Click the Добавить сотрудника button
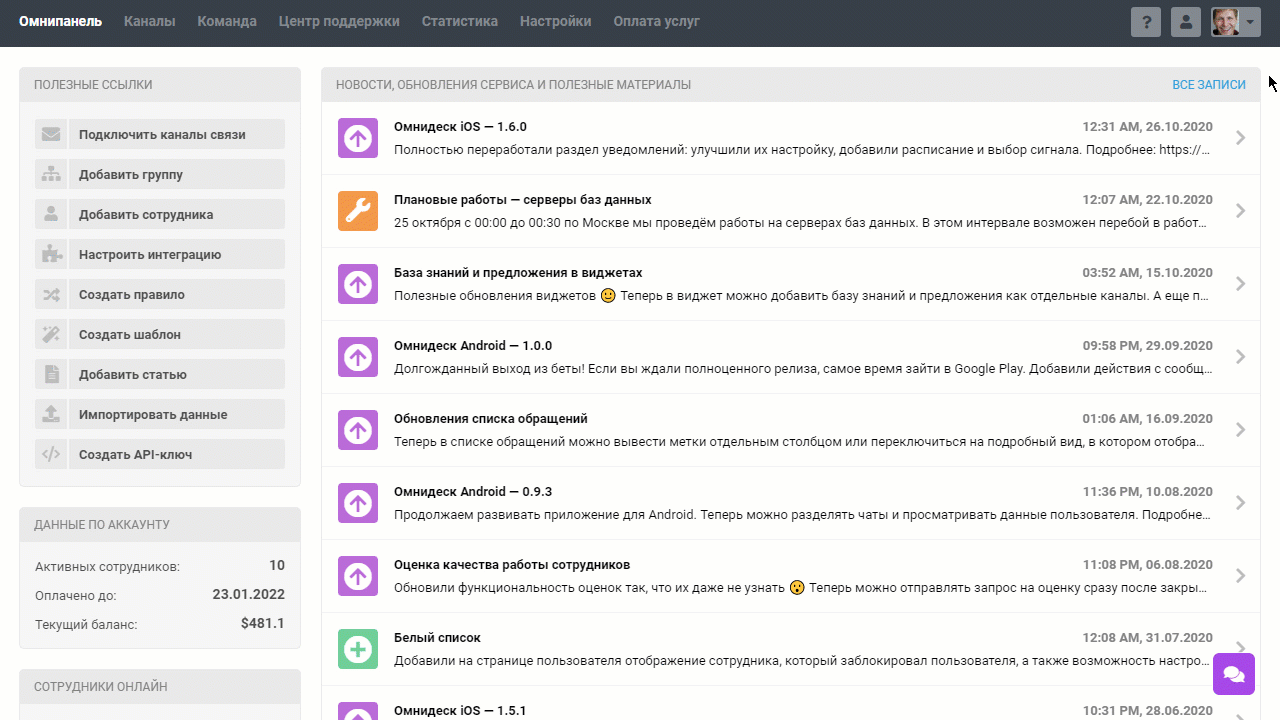 (x=177, y=214)
